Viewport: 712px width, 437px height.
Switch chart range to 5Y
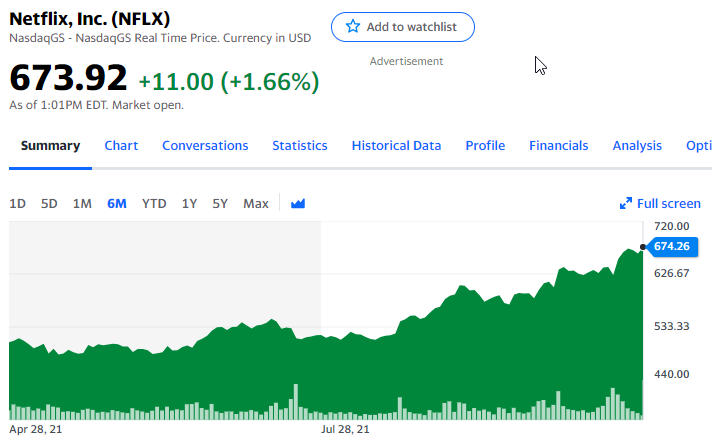[x=220, y=204]
